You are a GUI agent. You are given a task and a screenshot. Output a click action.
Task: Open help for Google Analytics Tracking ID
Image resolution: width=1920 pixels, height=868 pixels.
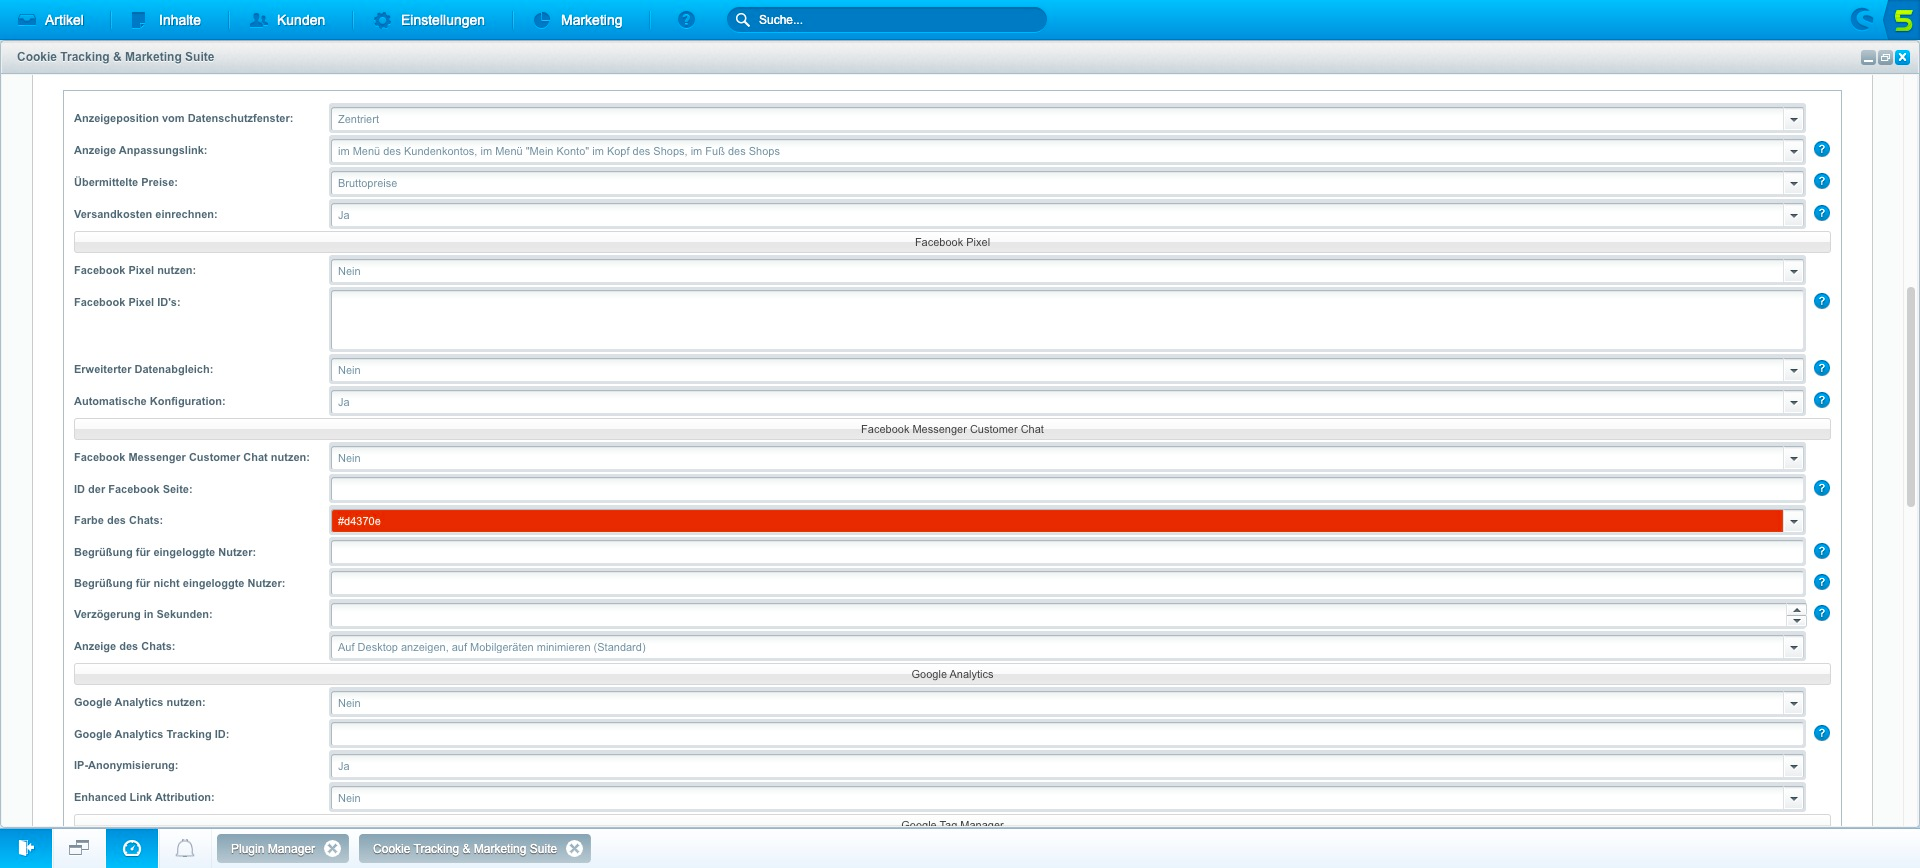tap(1822, 733)
